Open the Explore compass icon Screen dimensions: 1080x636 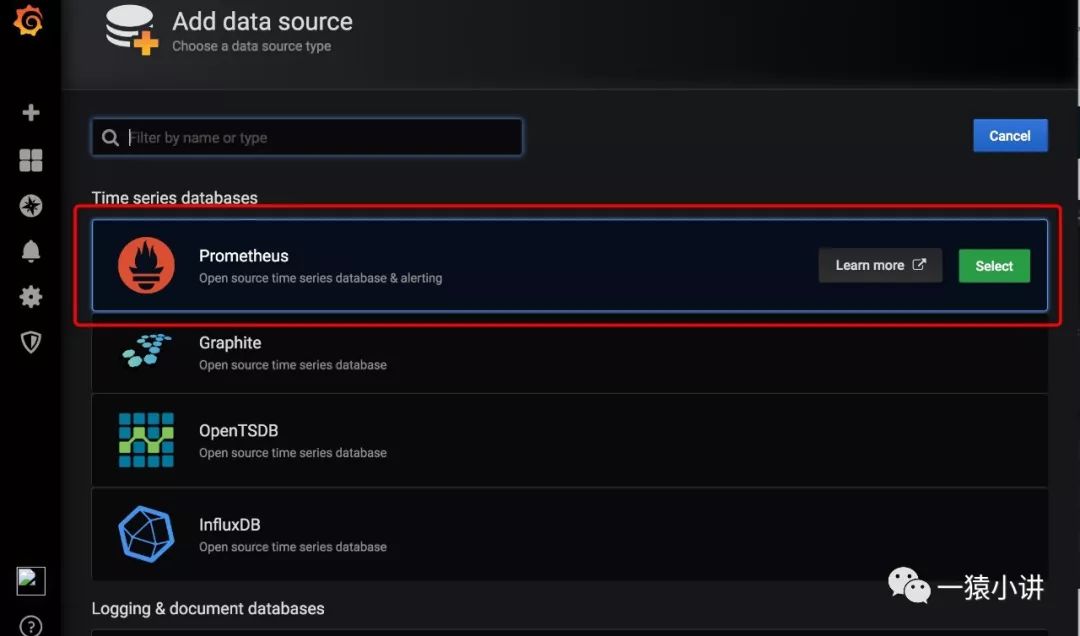30,205
